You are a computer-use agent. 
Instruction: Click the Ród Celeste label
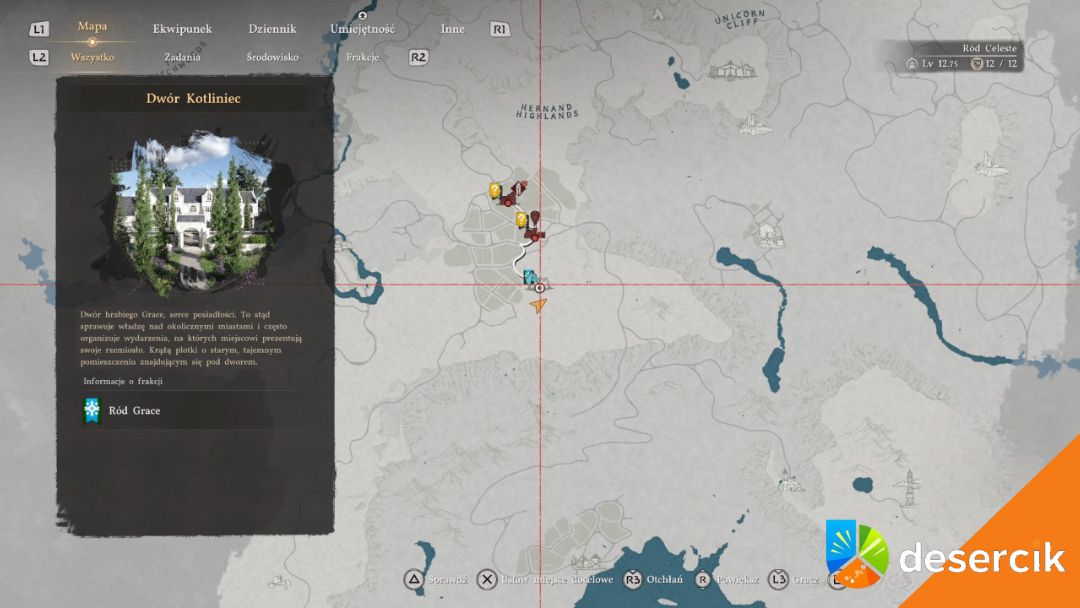pos(988,48)
